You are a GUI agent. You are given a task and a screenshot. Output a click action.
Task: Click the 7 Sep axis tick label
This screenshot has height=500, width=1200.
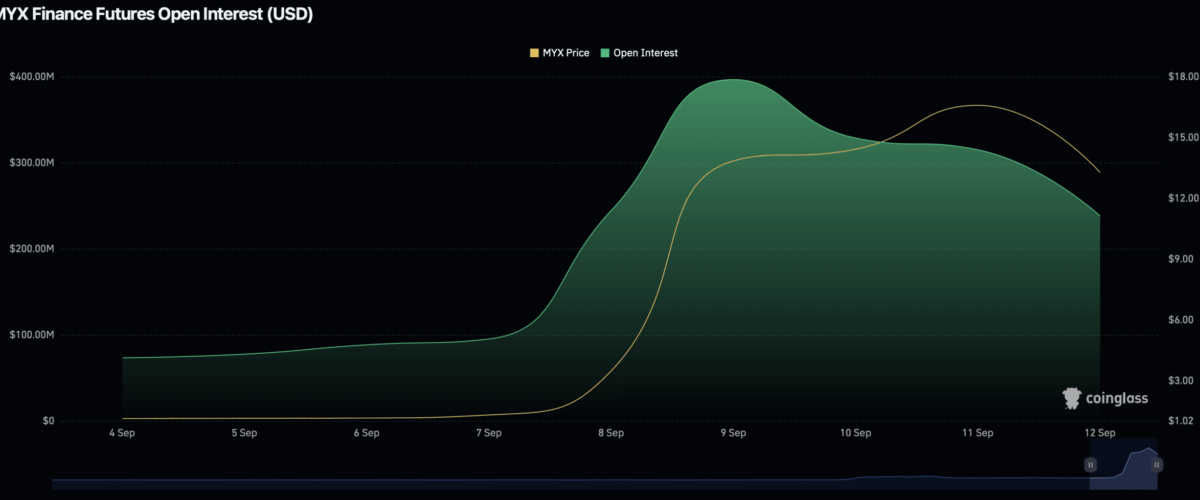tap(488, 434)
